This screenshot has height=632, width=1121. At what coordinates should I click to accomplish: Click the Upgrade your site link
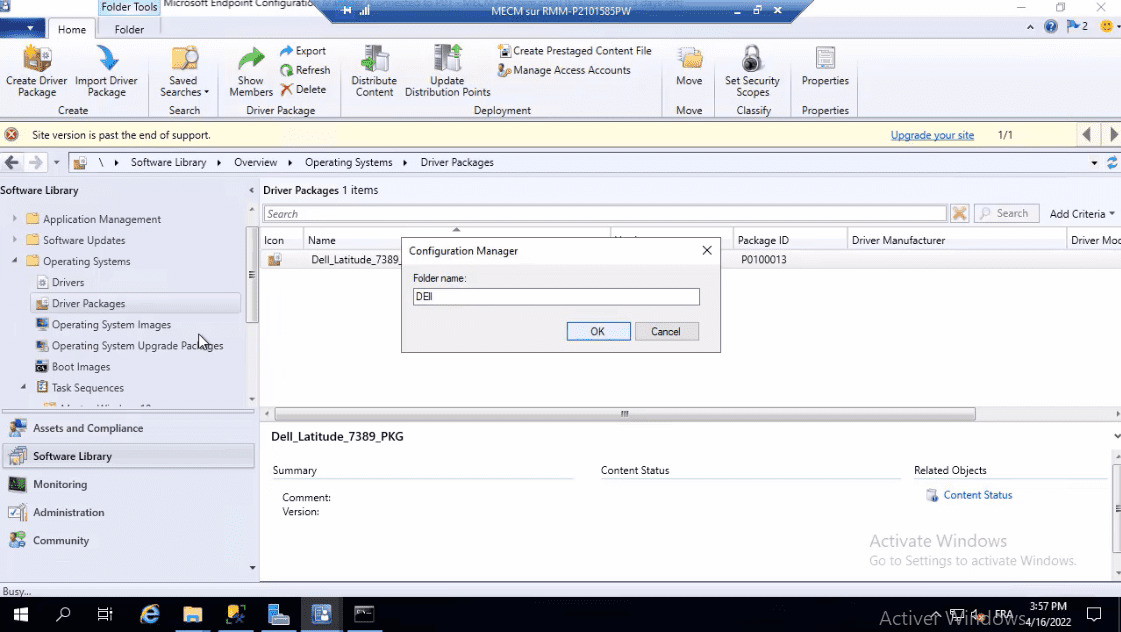pos(932,135)
